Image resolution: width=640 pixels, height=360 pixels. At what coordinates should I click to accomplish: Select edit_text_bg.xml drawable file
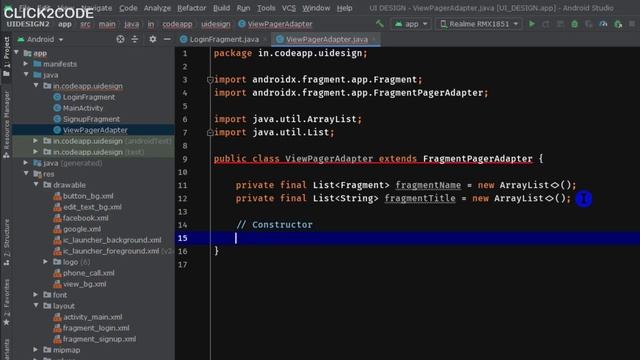pyautogui.click(x=88, y=207)
